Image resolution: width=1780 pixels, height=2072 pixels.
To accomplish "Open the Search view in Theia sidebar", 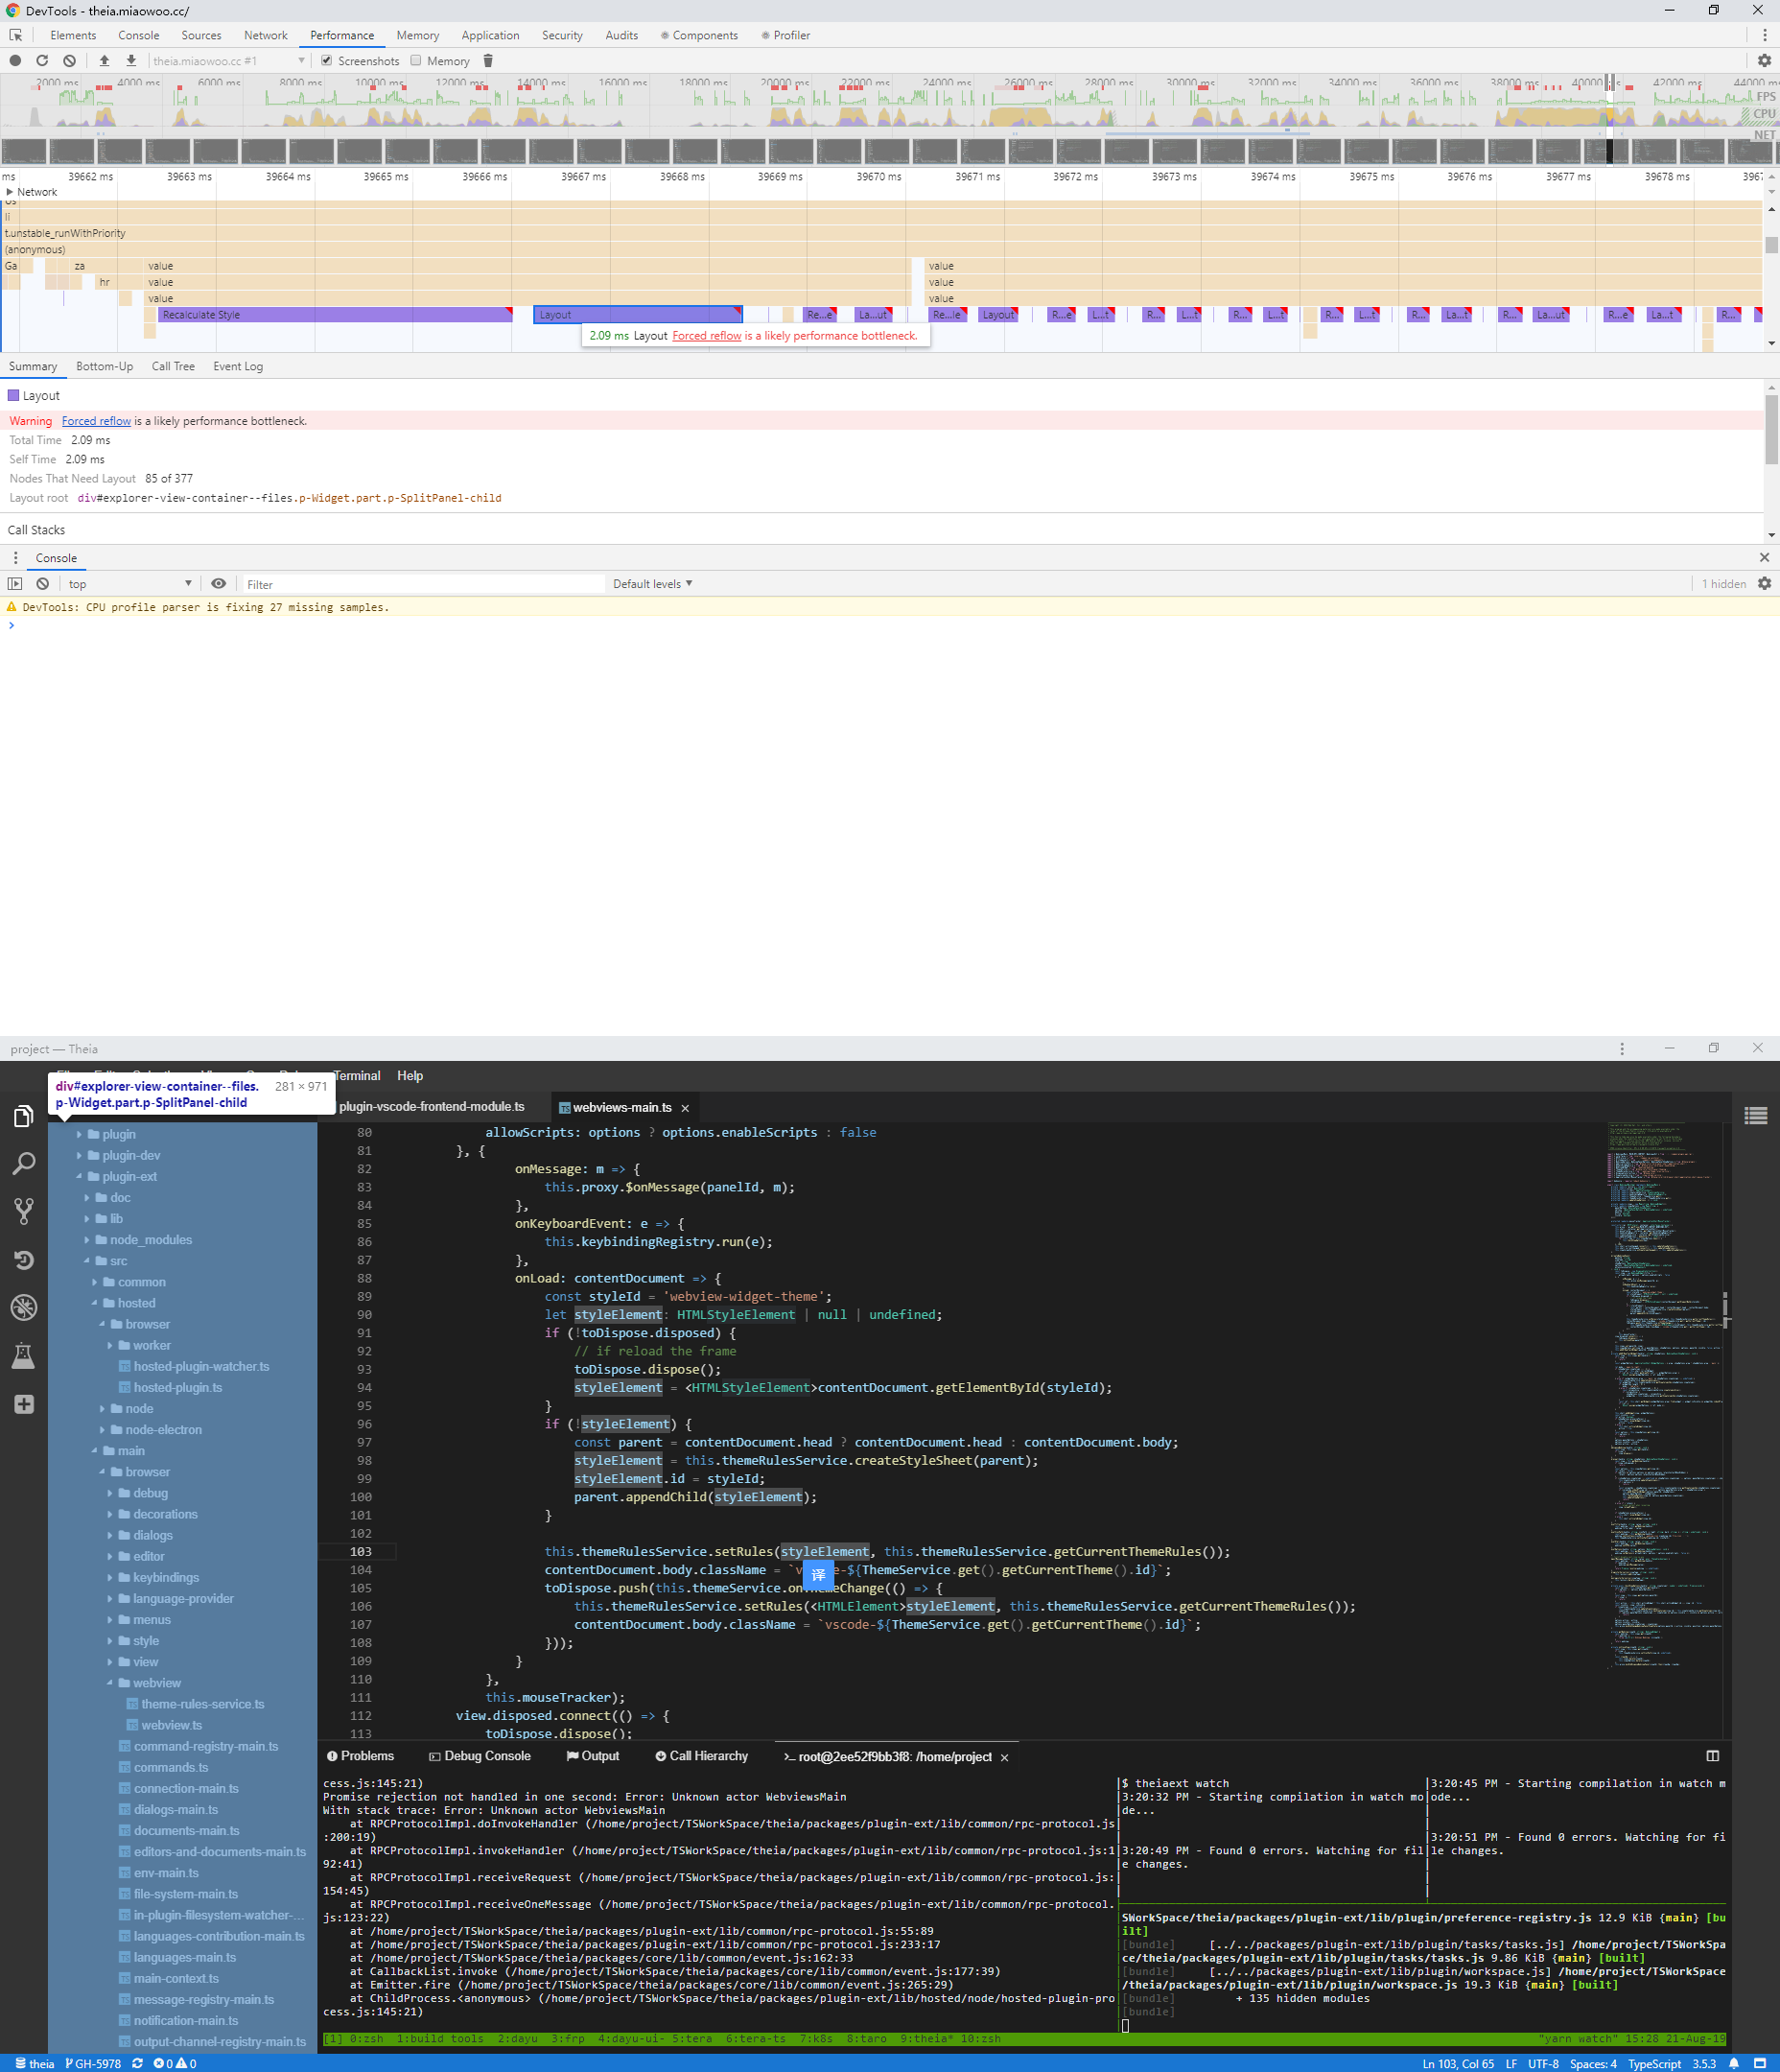I will 24,1162.
